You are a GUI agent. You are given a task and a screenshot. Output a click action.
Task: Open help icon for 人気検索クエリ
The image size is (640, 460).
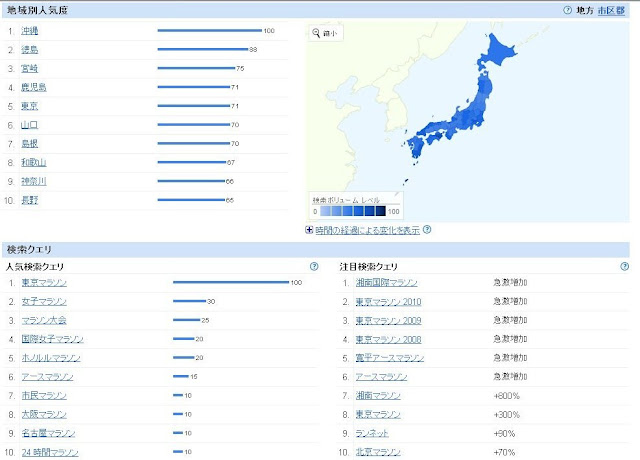click(314, 267)
